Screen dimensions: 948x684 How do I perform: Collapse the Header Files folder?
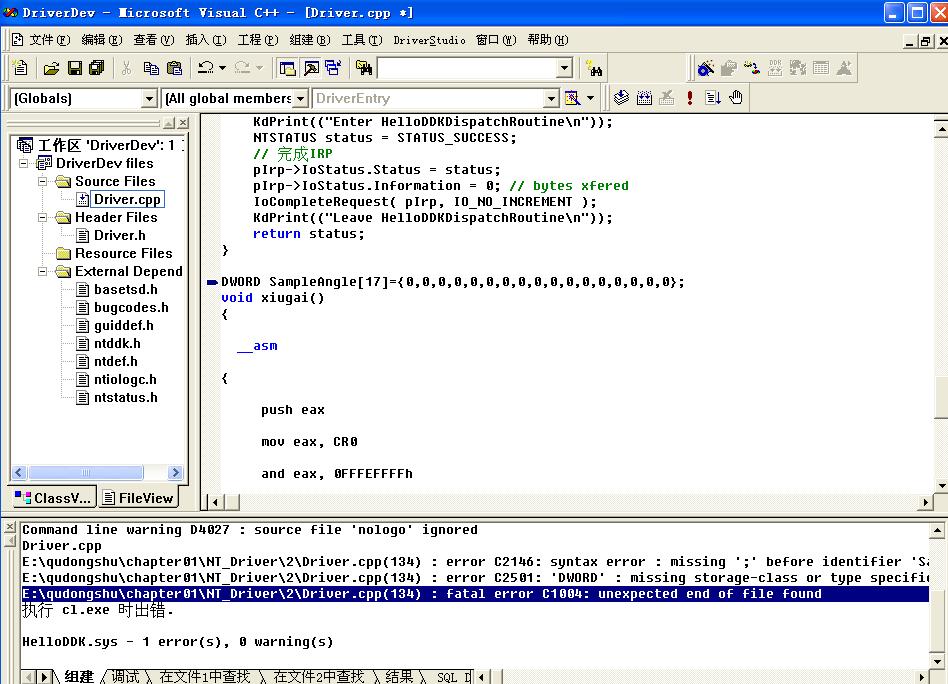click(42, 218)
